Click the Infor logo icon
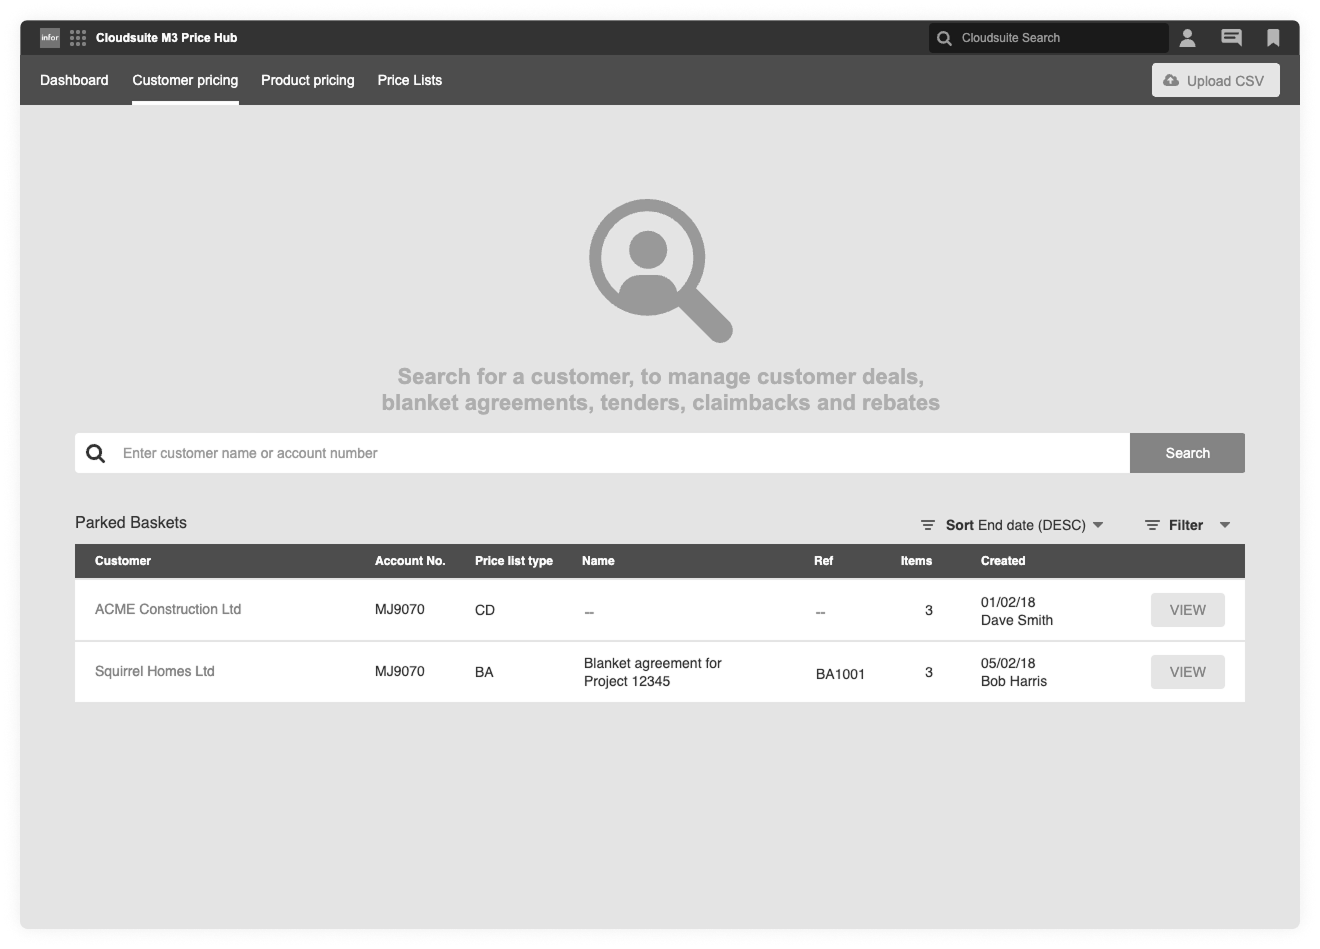 pos(50,38)
